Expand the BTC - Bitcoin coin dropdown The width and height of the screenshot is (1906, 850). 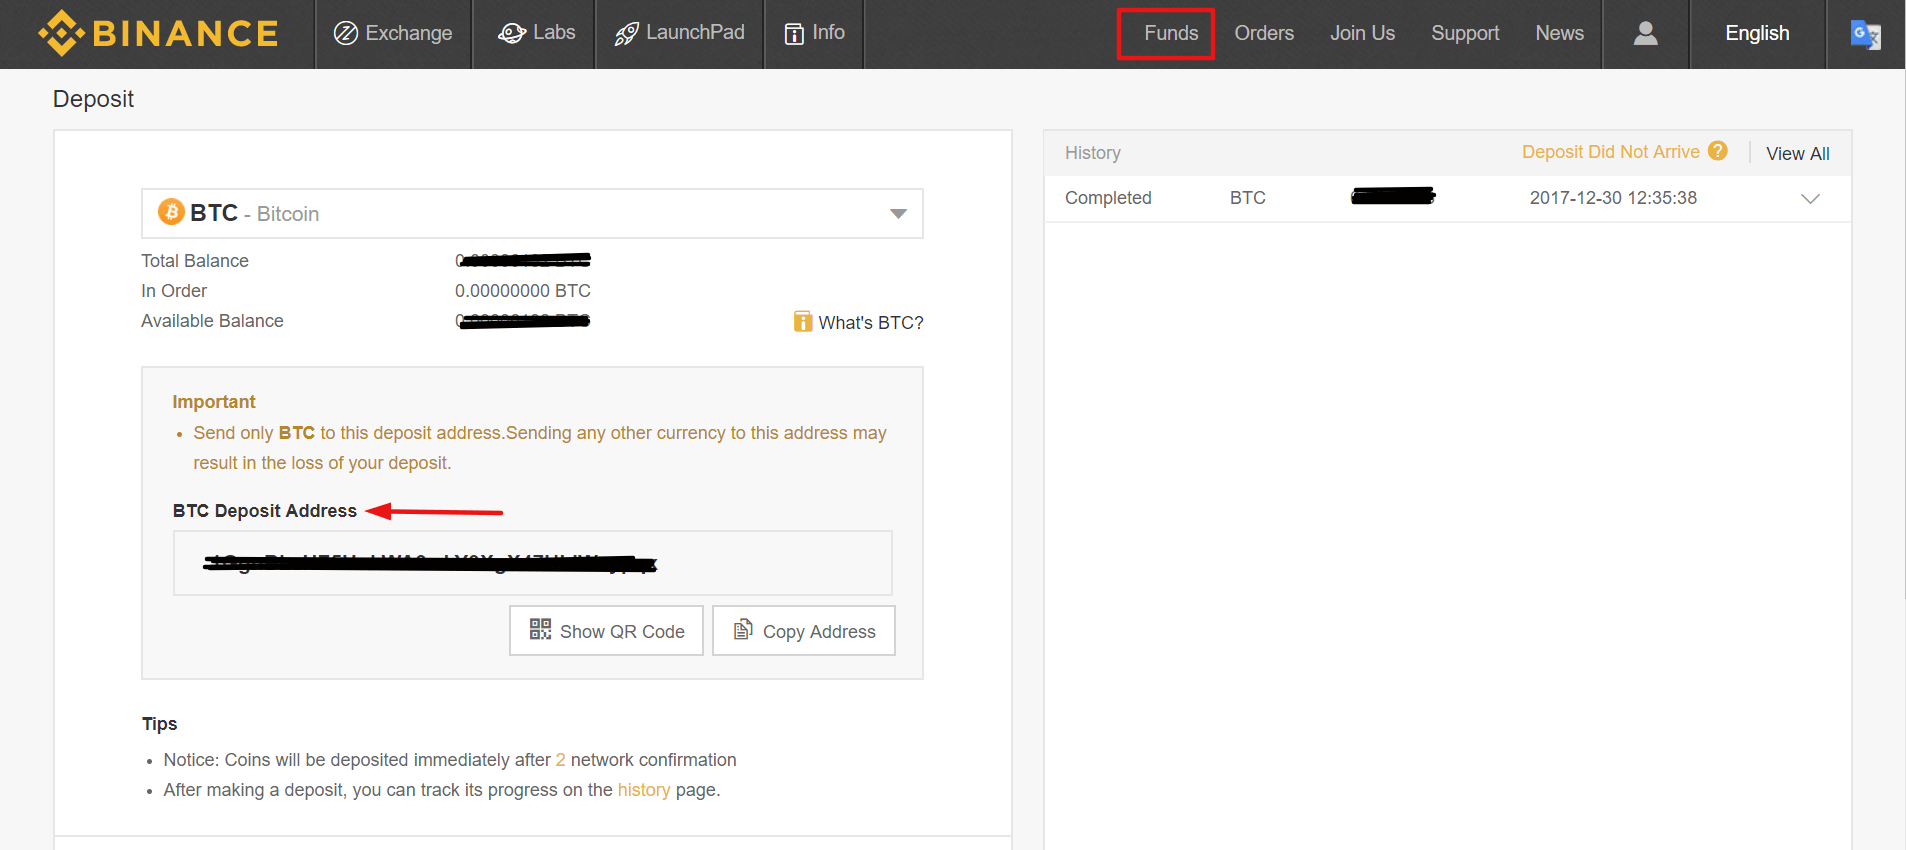(x=532, y=213)
